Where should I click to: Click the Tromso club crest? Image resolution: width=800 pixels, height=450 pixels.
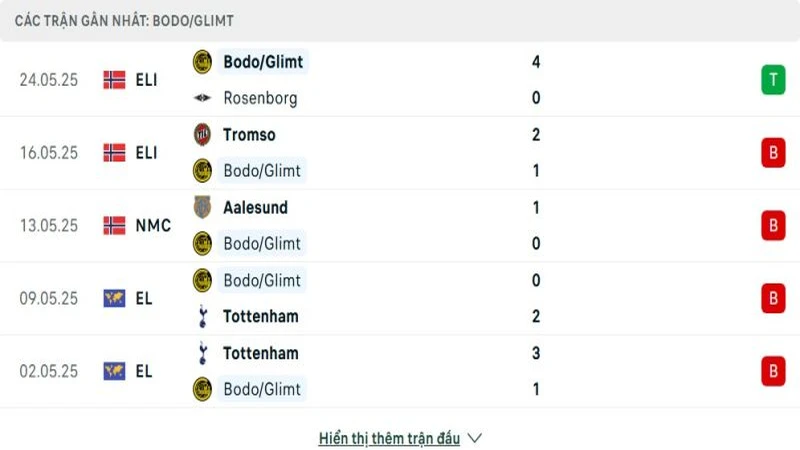pyautogui.click(x=203, y=134)
